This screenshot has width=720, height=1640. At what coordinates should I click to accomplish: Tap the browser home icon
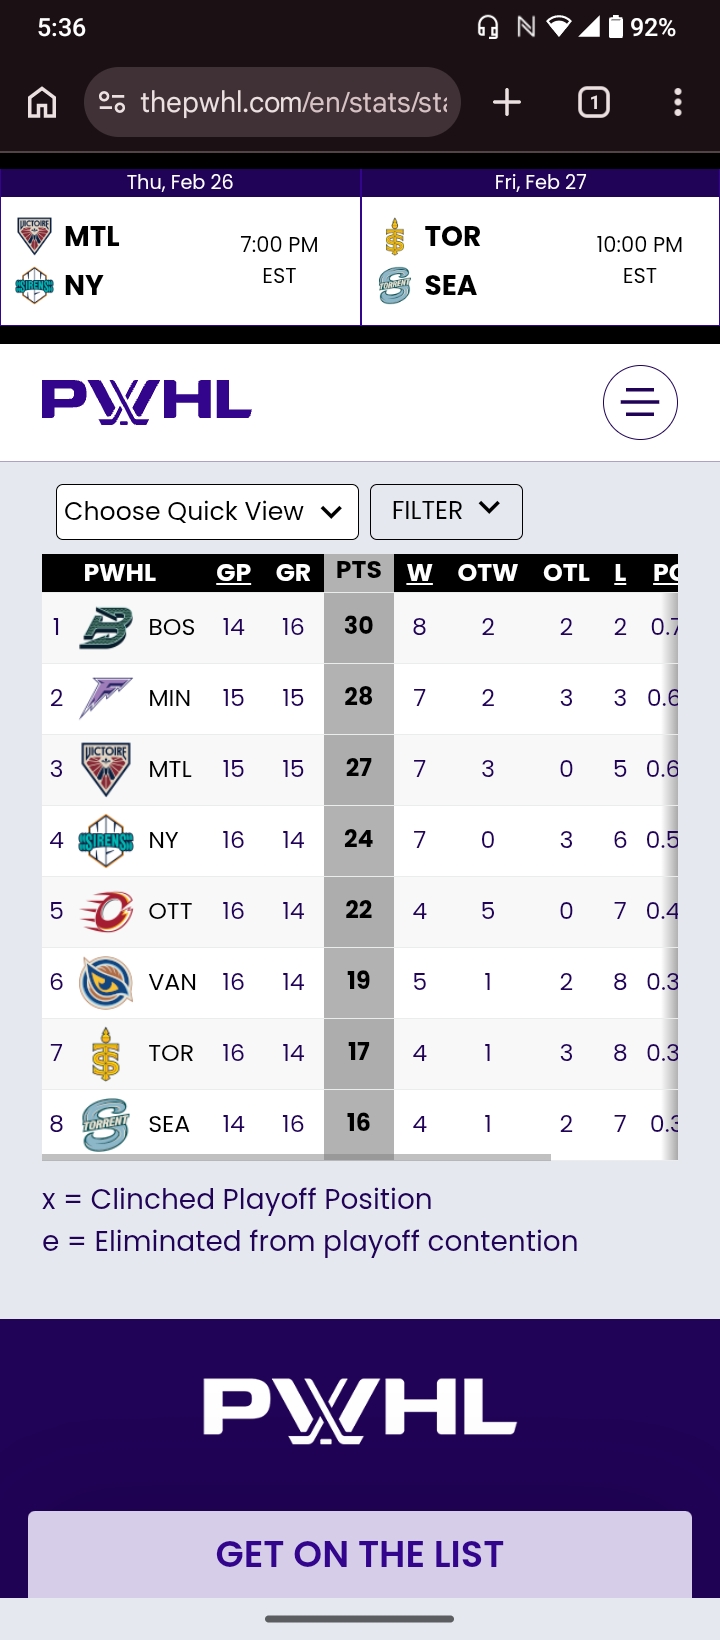pyautogui.click(x=42, y=102)
